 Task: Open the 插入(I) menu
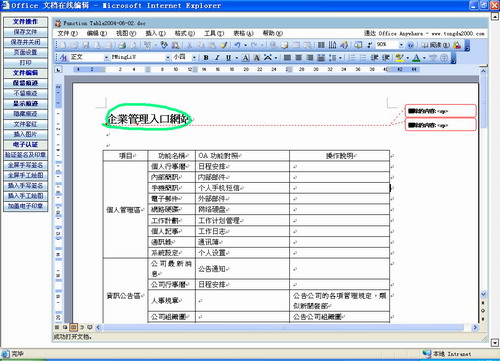pyautogui.click(x=155, y=33)
